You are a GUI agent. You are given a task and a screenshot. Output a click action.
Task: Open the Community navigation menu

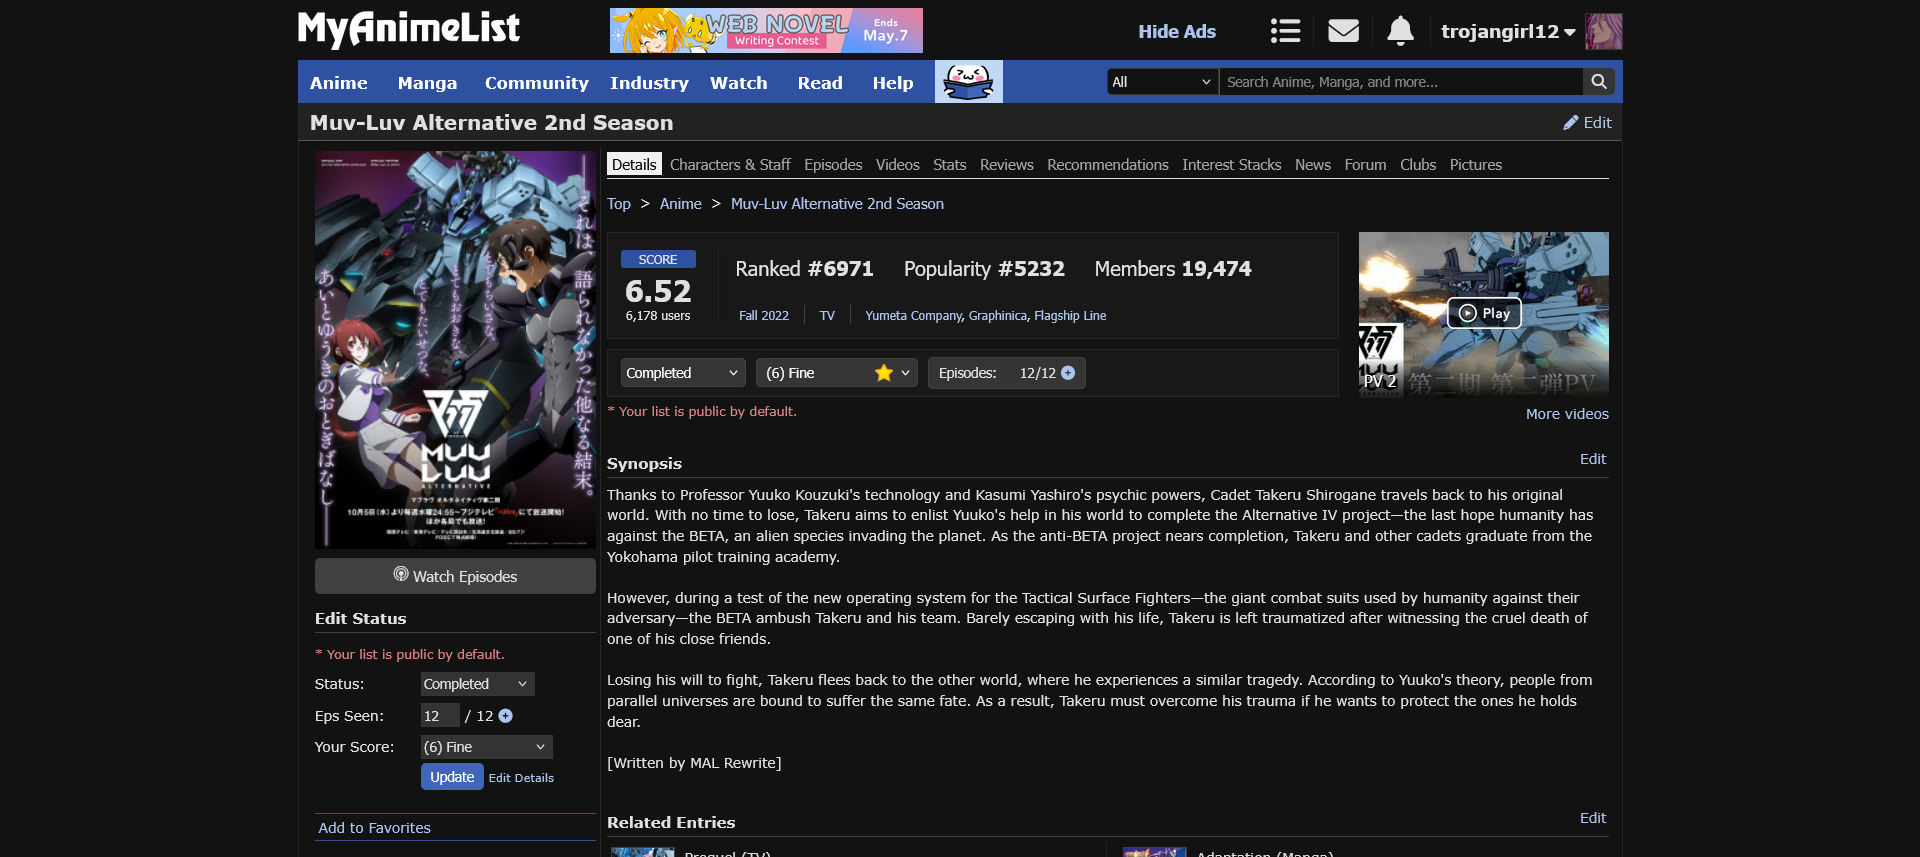coord(536,83)
